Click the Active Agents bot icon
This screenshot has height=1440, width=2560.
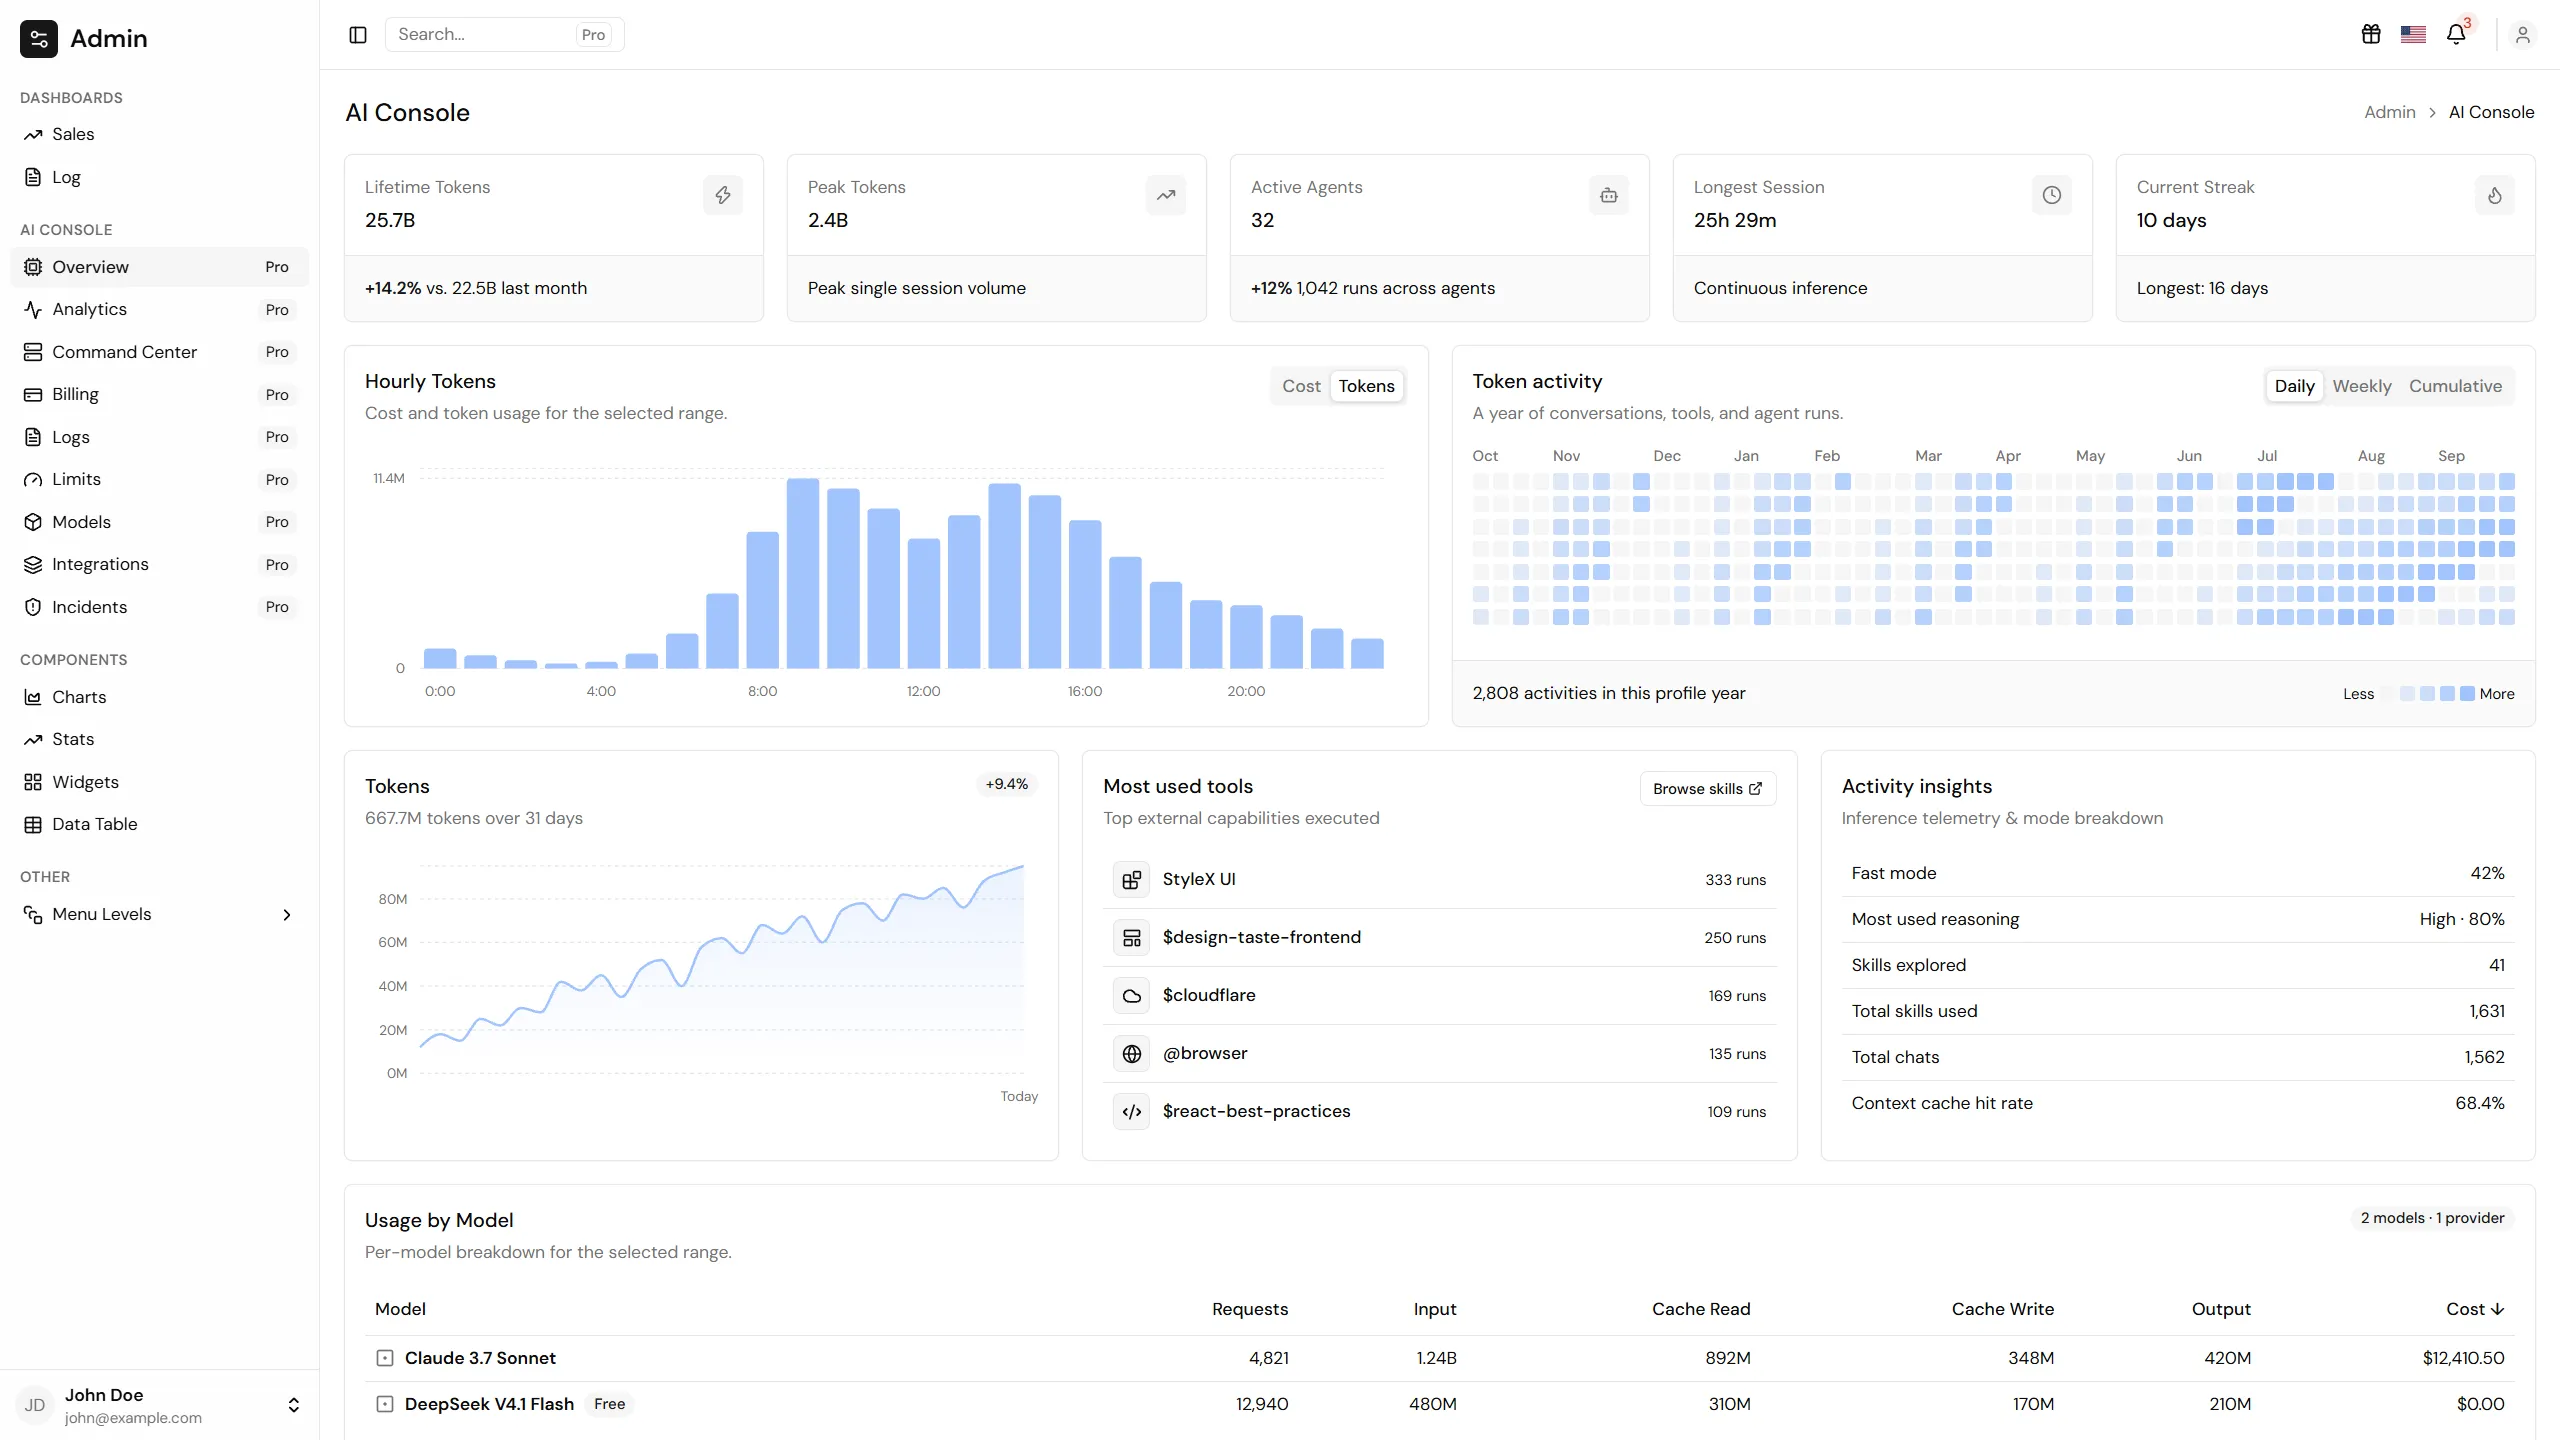1609,195
